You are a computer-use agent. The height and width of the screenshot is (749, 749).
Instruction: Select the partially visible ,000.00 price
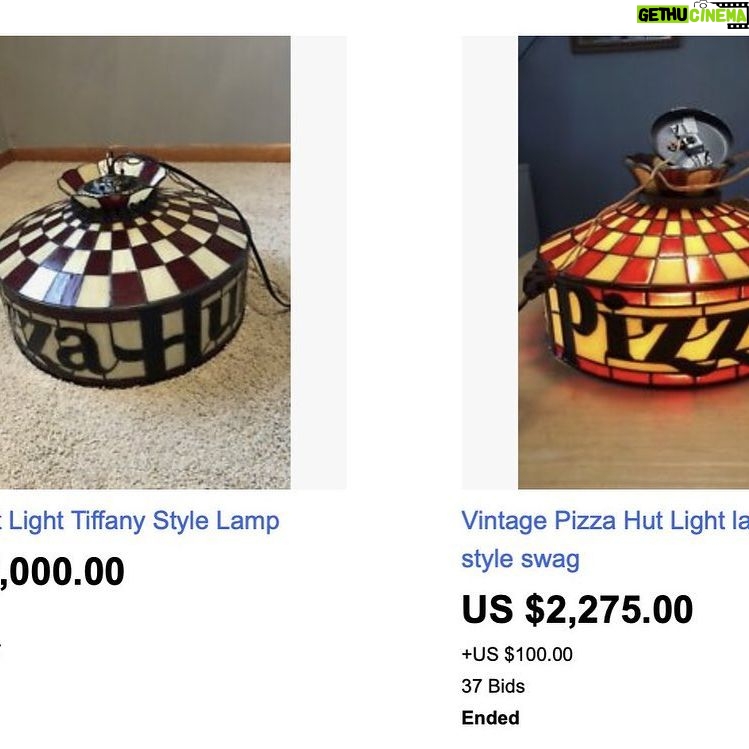click(x=62, y=571)
